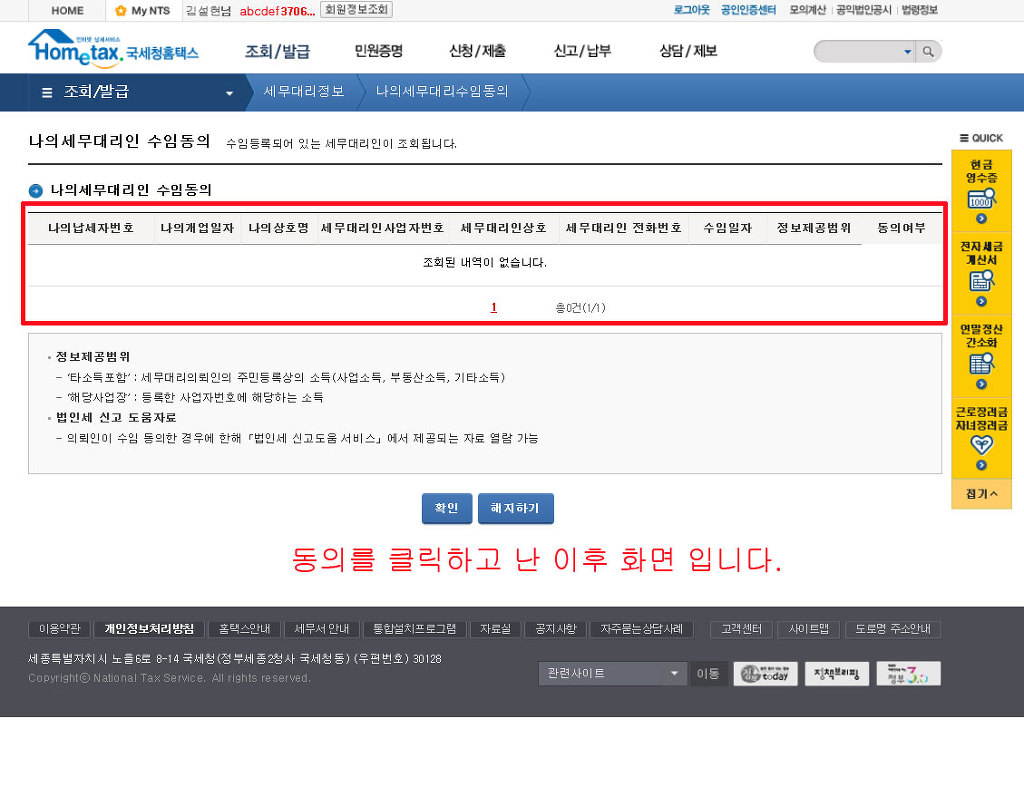This screenshot has width=1024, height=787.
Task: Click the 동의여부 column header
Action: tap(902, 228)
